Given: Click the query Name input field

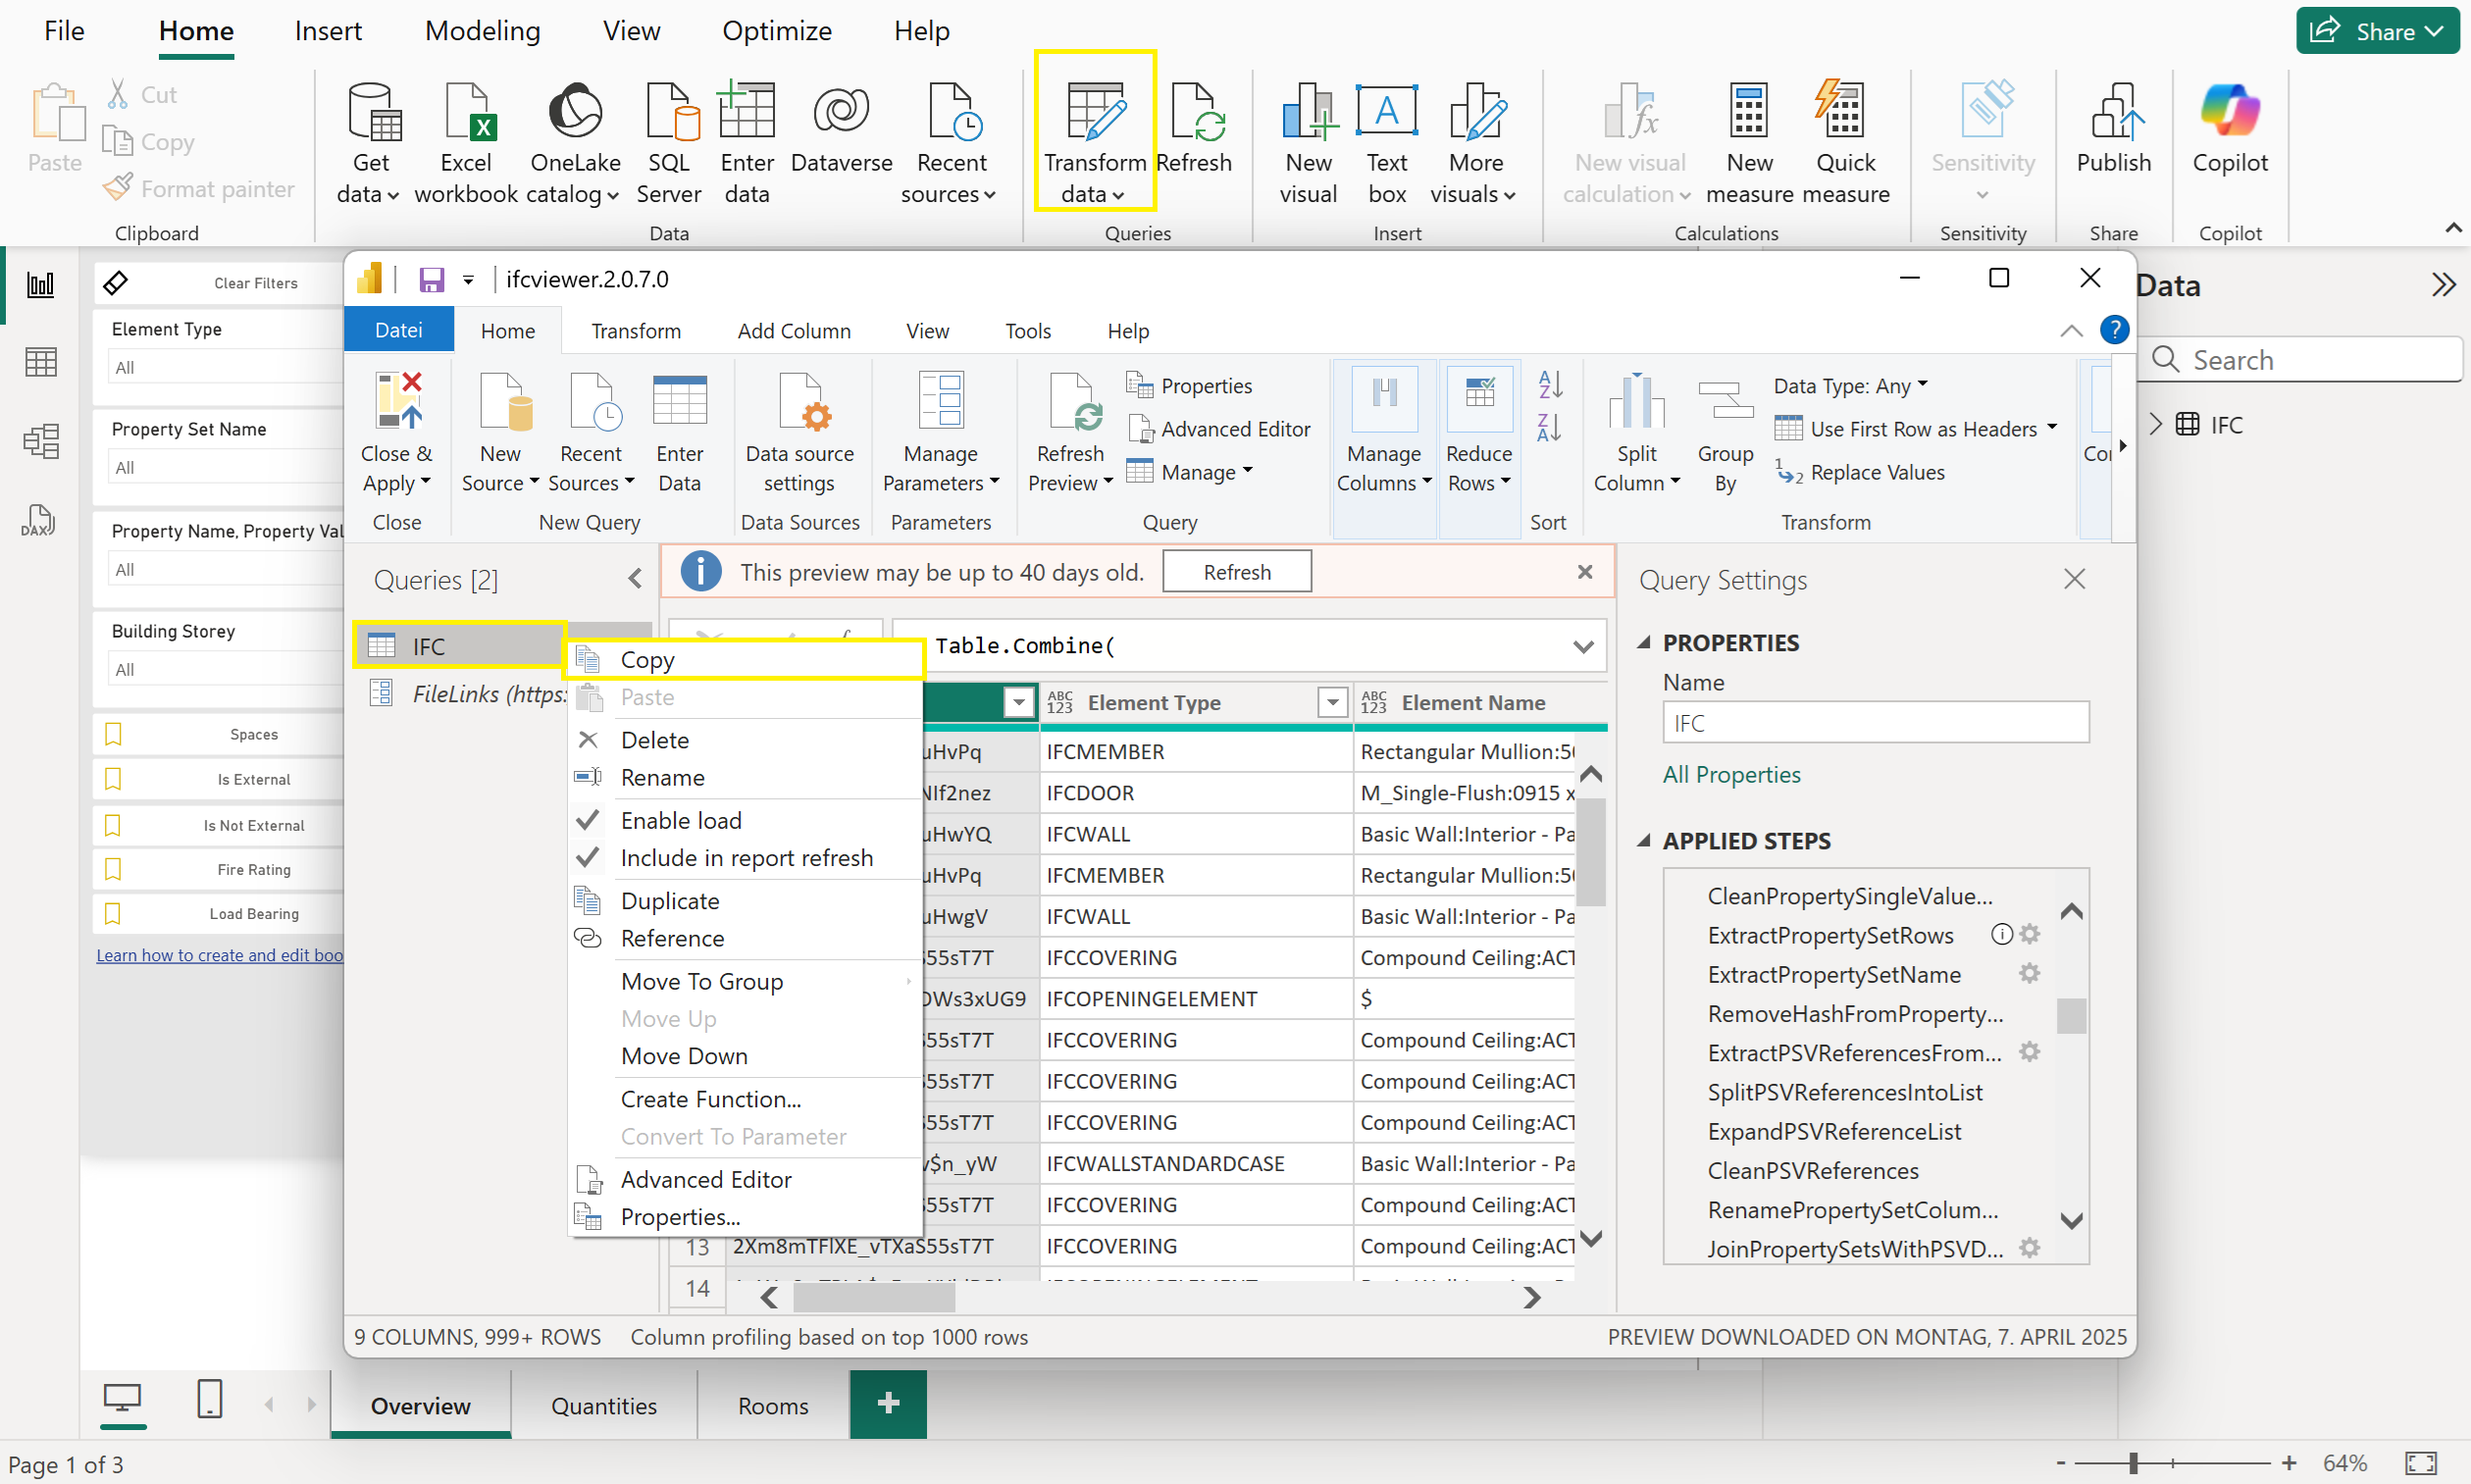Looking at the screenshot, I should click(1875, 723).
